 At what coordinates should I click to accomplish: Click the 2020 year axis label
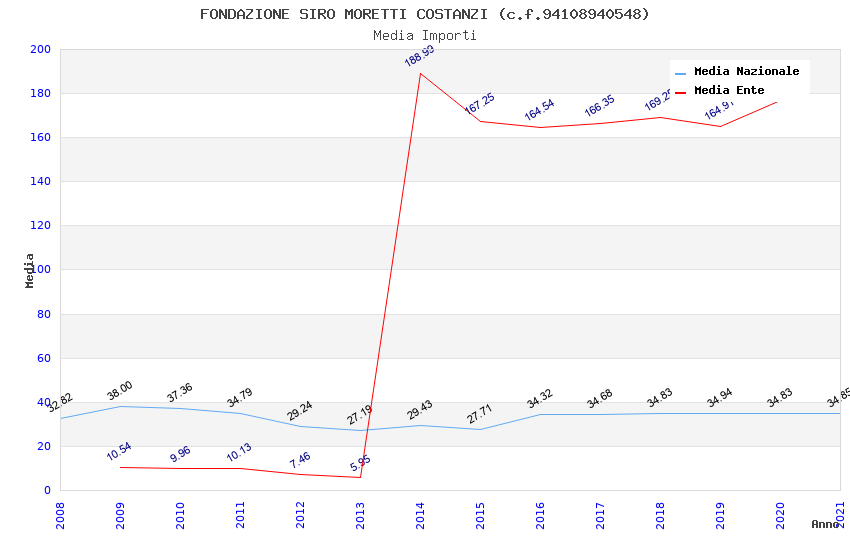click(780, 515)
